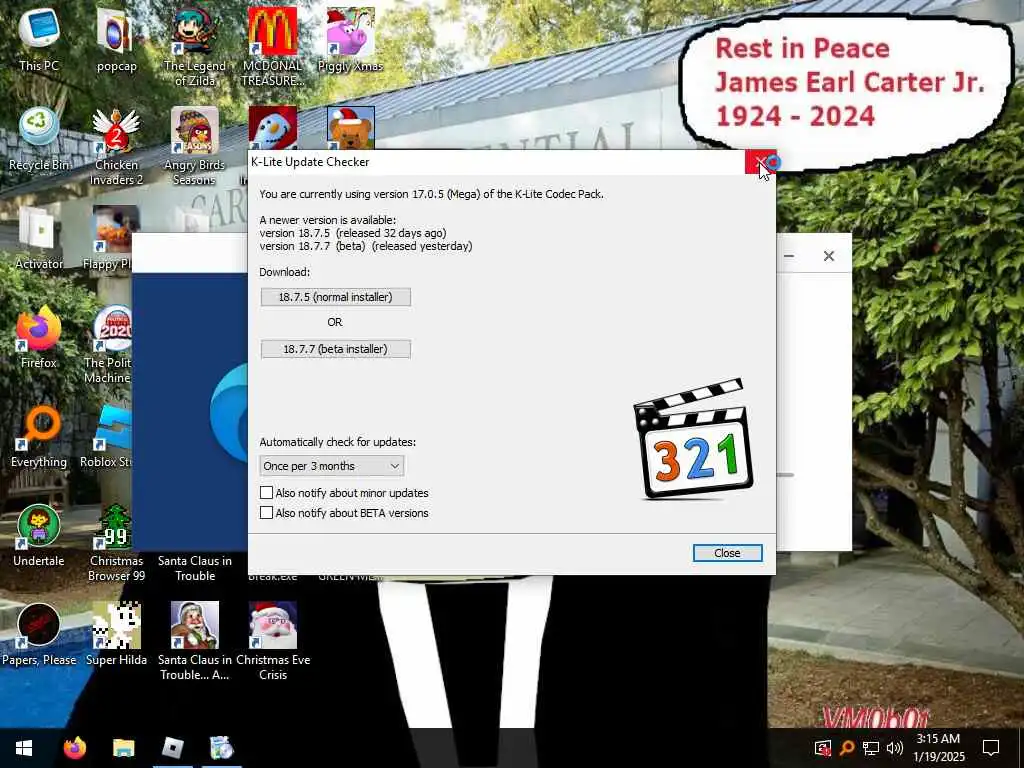Screen dimensions: 1024x768
Task: Open network tray icon
Action: [871, 748]
